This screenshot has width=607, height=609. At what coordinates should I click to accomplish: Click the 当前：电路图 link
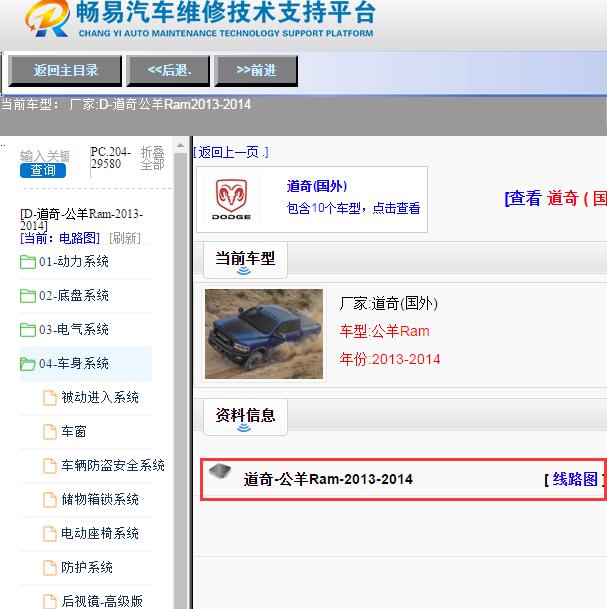[60, 238]
